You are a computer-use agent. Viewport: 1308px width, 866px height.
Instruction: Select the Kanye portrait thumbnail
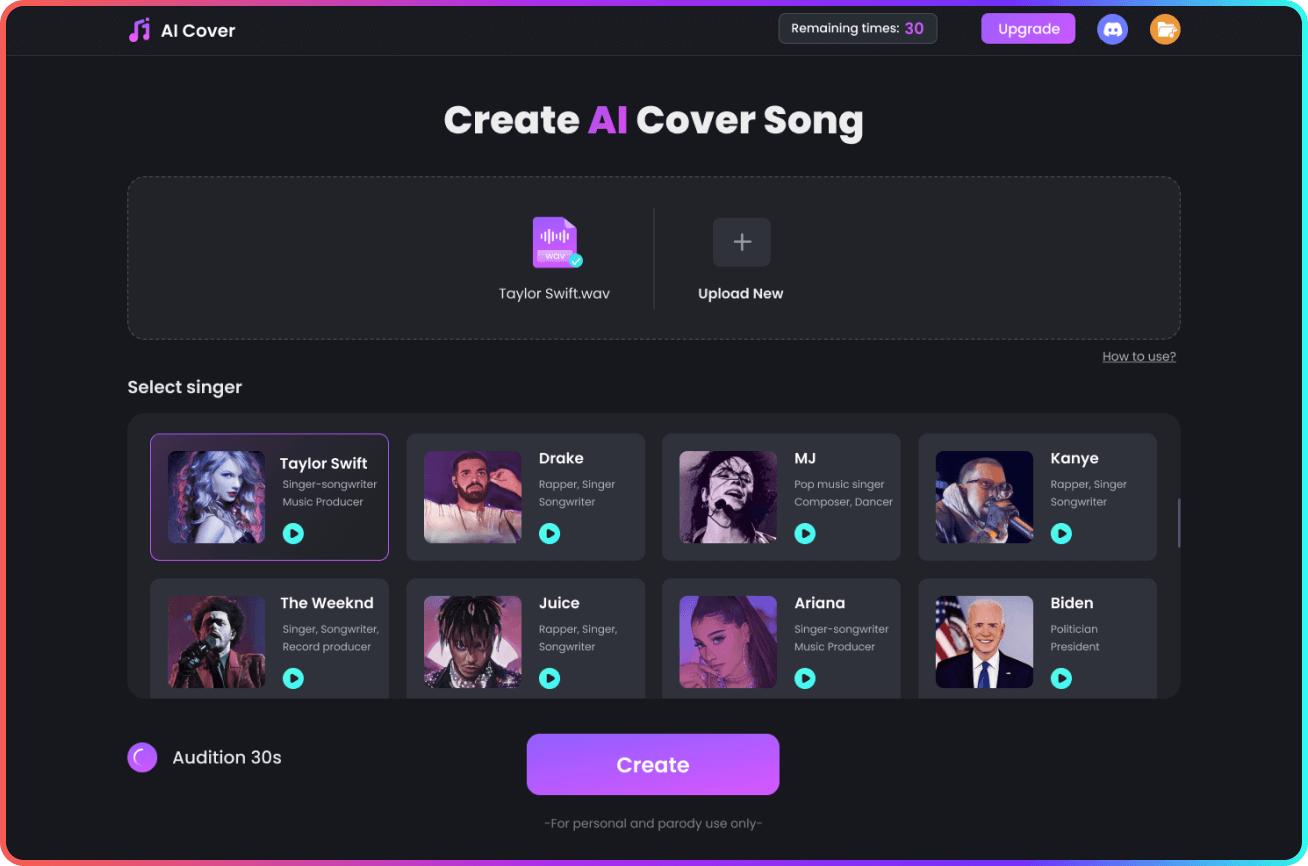[x=985, y=497]
